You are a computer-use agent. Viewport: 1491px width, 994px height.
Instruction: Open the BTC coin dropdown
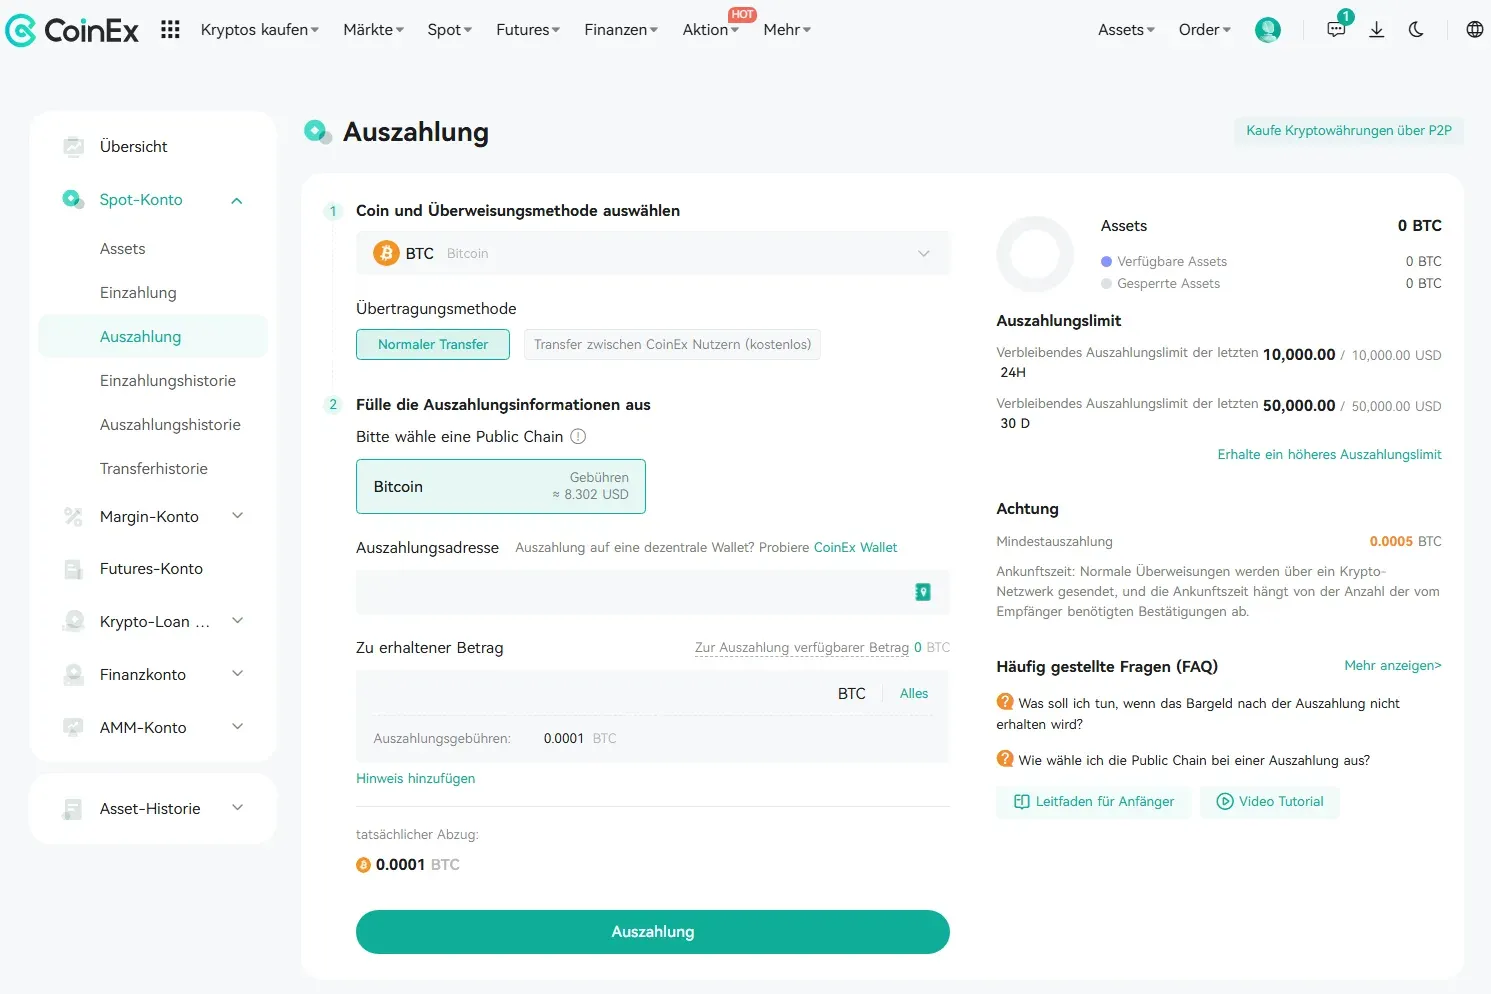pyautogui.click(x=653, y=253)
